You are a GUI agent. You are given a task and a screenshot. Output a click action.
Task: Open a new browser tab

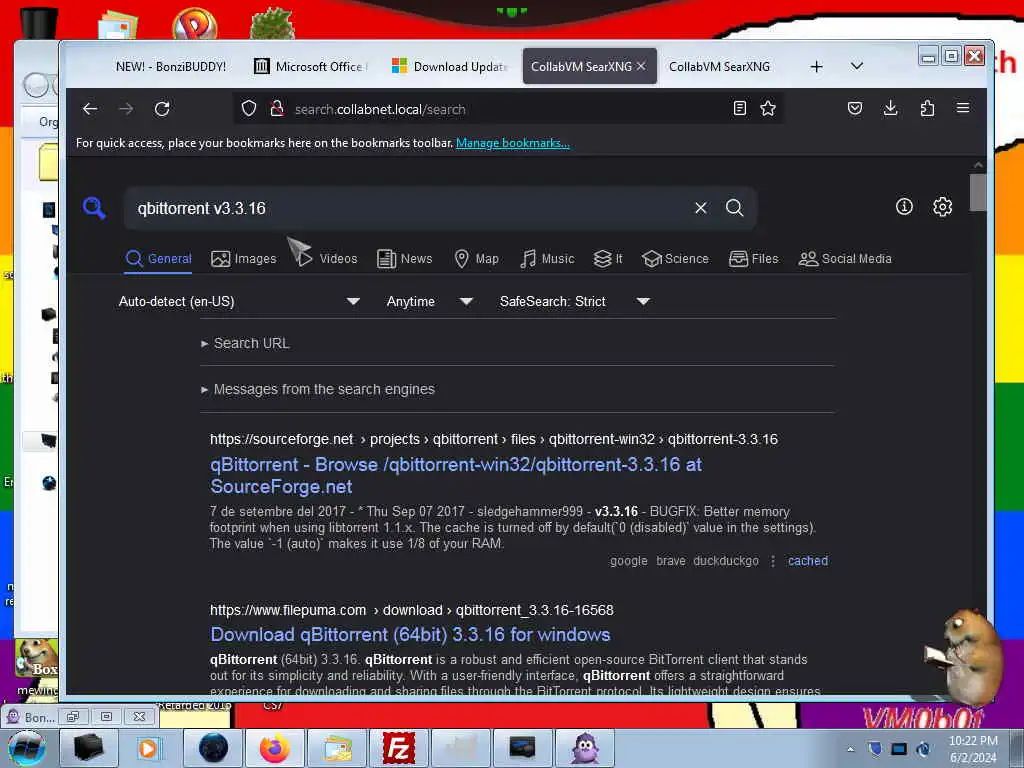(816, 67)
